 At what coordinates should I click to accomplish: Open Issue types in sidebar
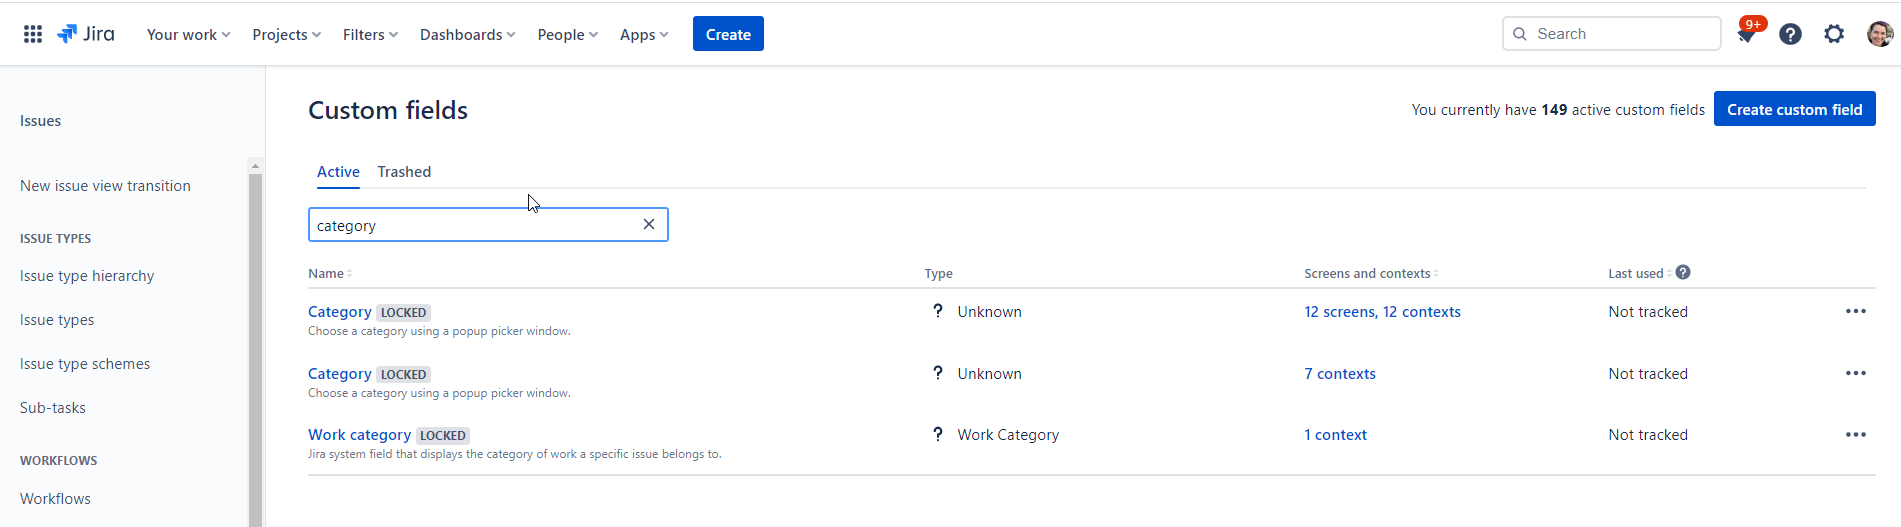[57, 320]
